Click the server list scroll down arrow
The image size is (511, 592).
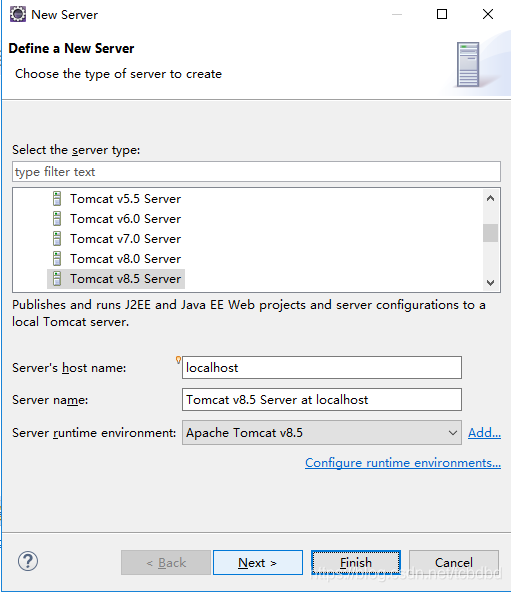tap(490, 282)
